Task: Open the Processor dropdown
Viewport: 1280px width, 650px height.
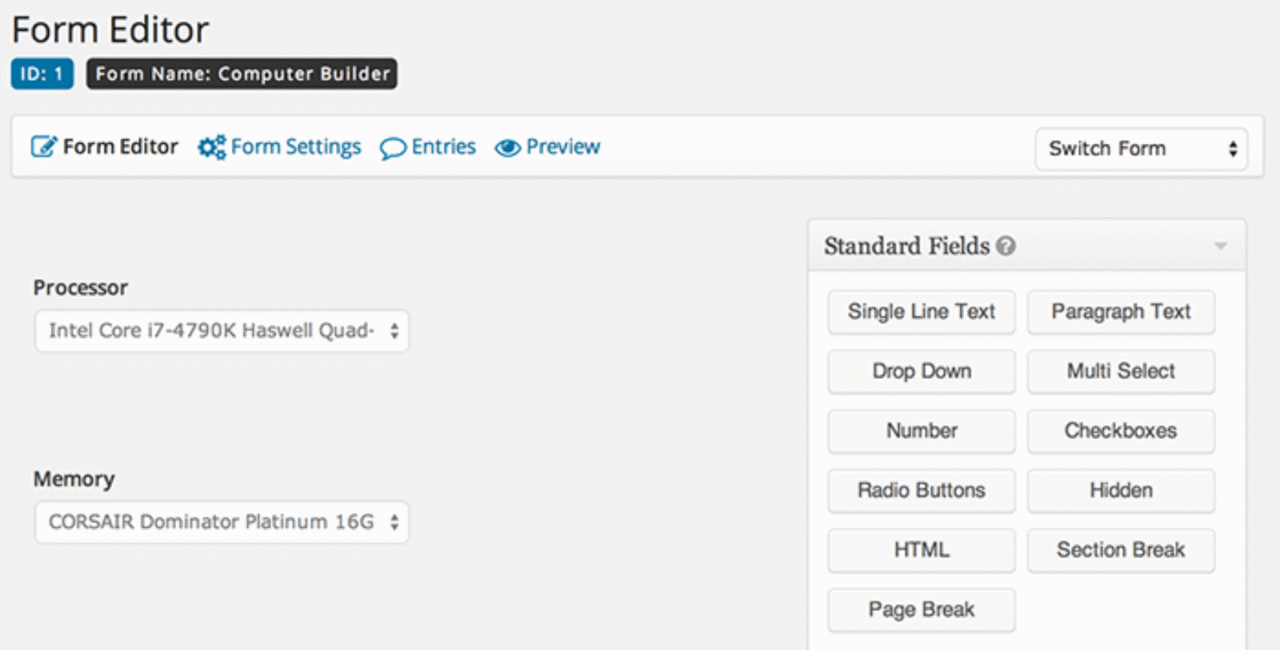Action: pos(222,330)
